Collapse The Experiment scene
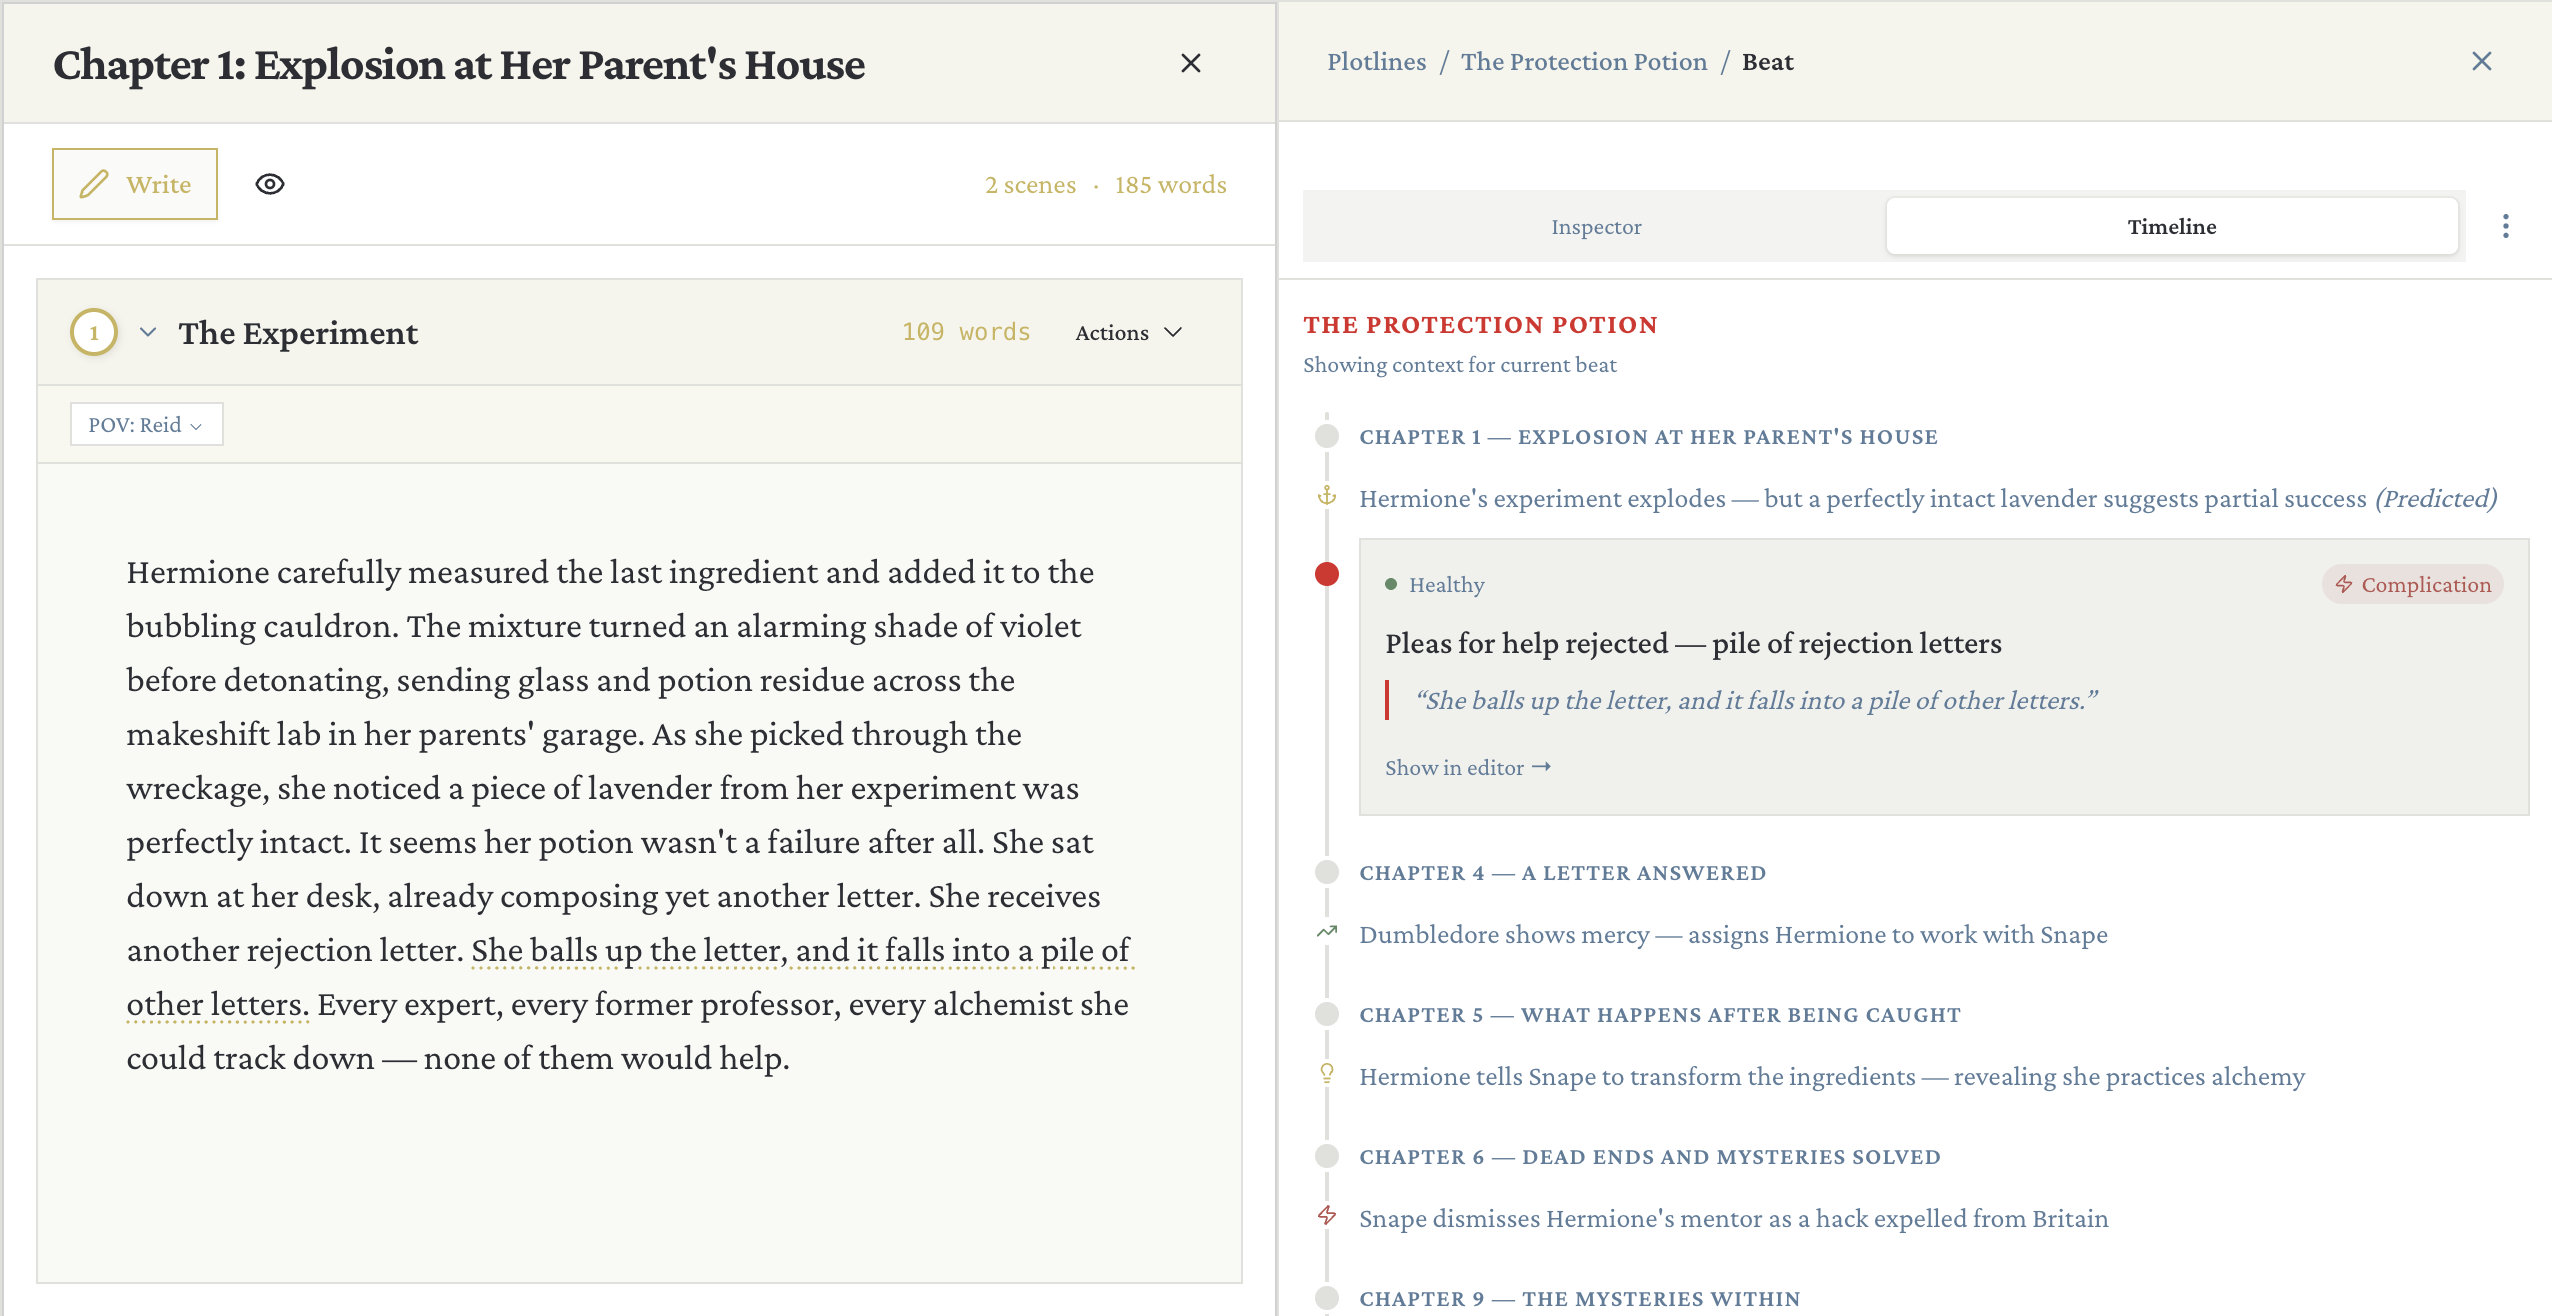This screenshot has height=1316, width=2552. (148, 332)
